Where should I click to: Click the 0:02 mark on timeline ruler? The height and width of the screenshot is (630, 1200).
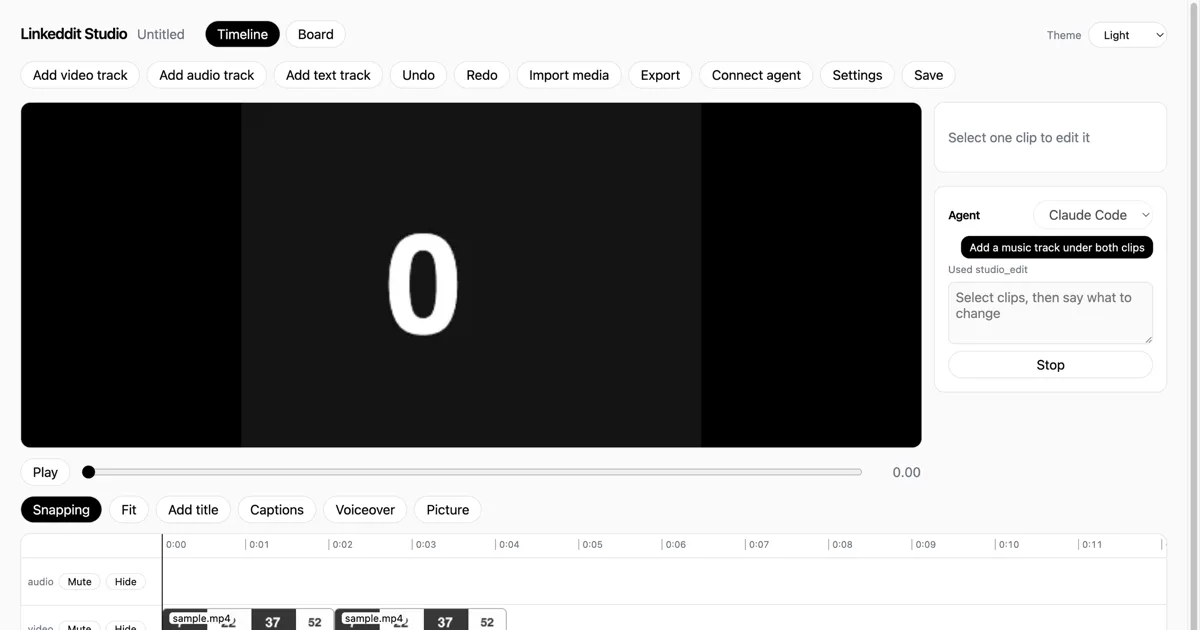pos(342,545)
